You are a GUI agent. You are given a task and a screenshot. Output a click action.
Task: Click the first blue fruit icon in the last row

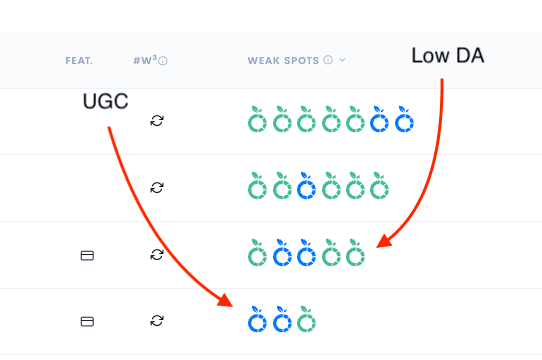click(x=257, y=319)
